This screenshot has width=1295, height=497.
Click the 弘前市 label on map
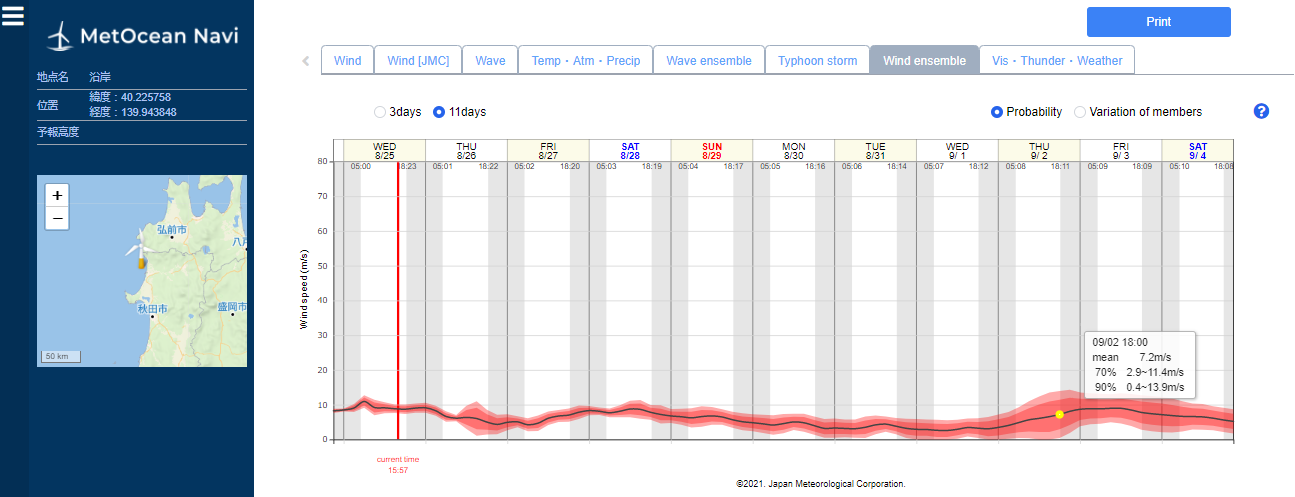pyautogui.click(x=171, y=230)
